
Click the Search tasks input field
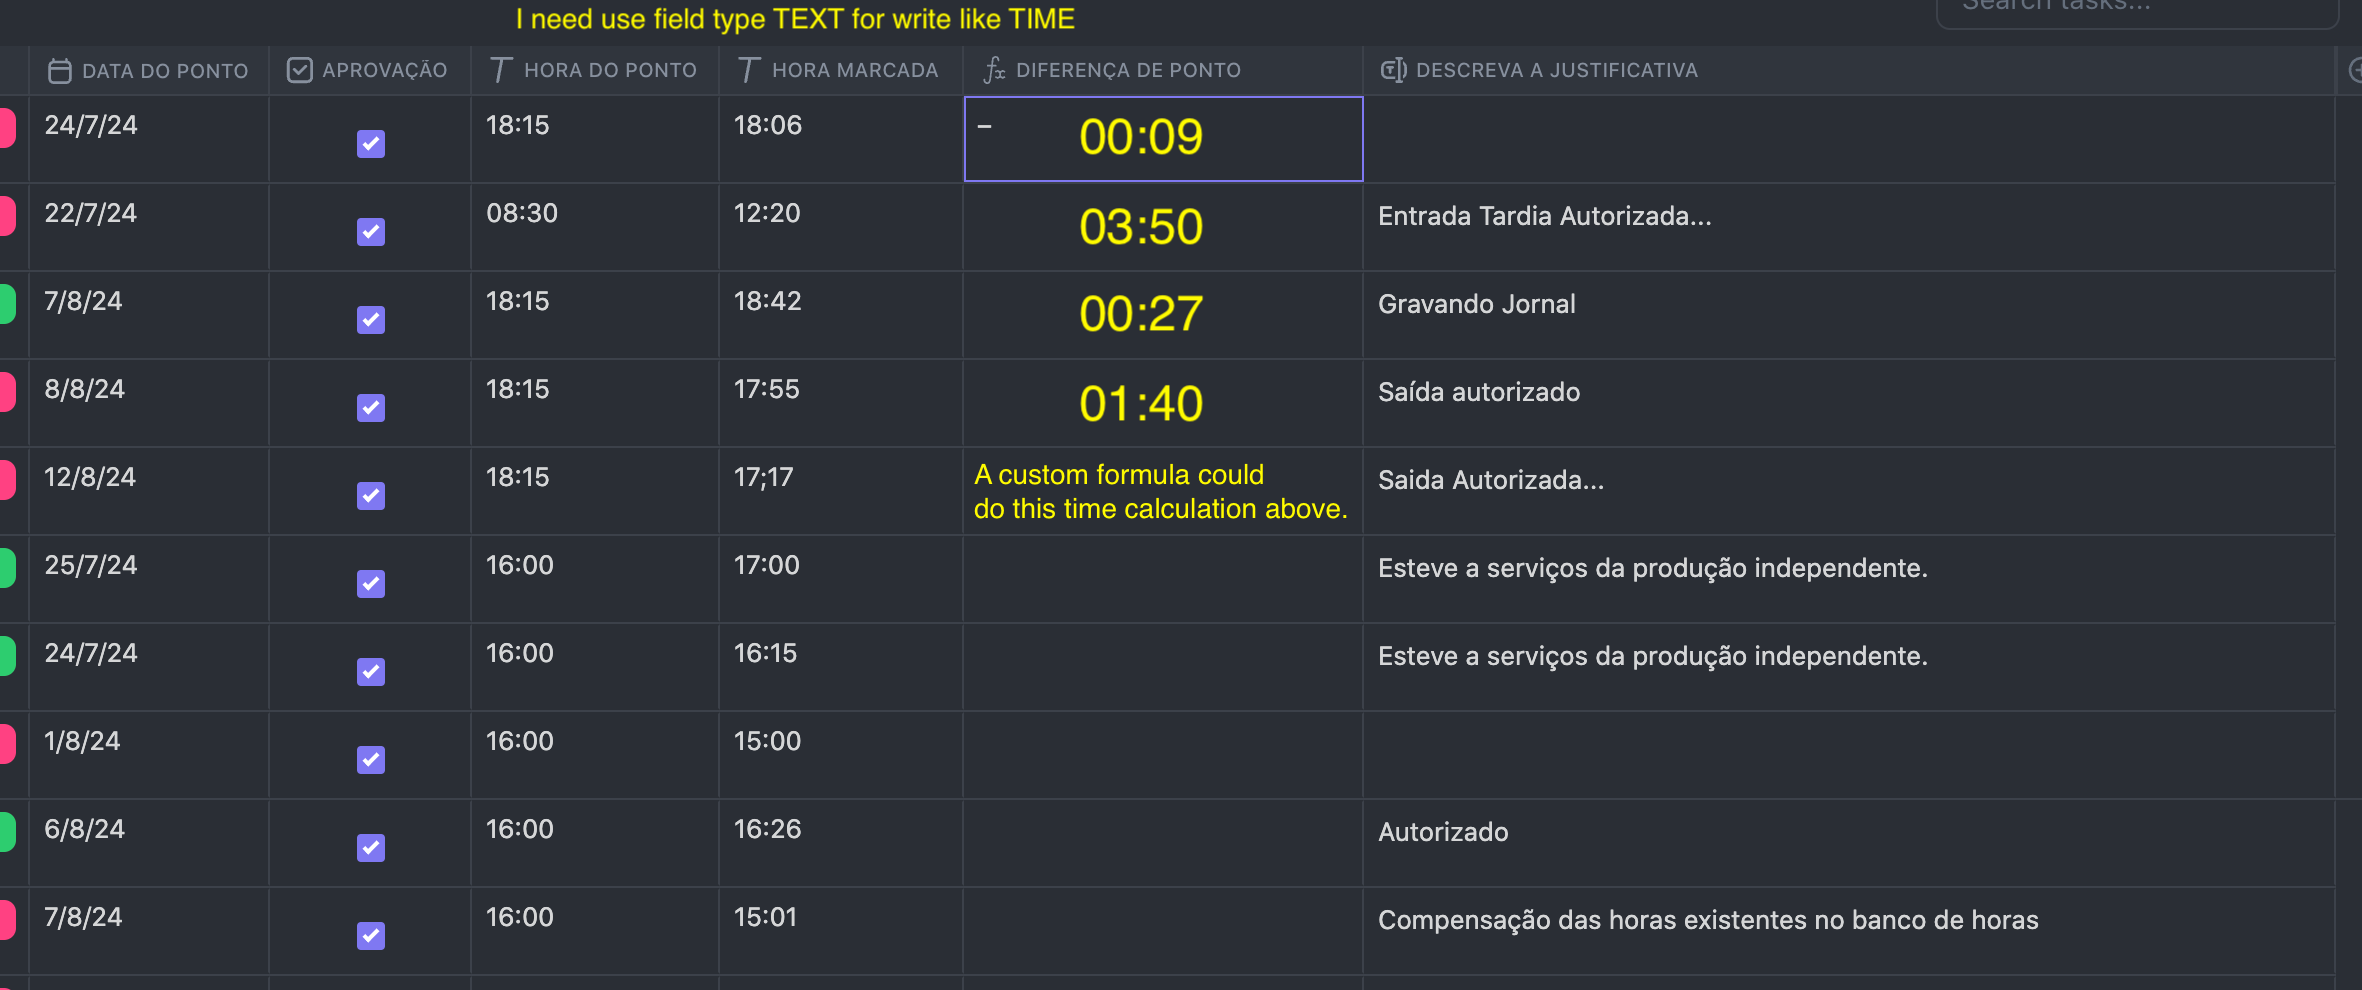click(x=2137, y=8)
